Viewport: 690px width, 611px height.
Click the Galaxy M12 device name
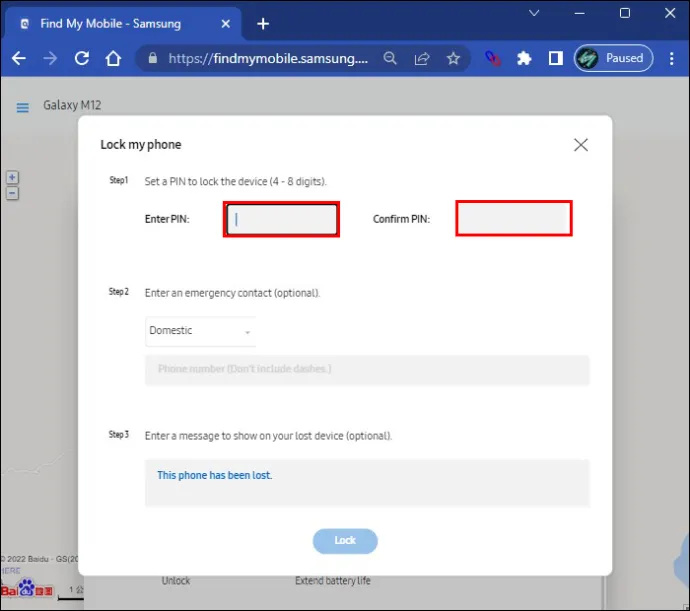pyautogui.click(x=72, y=105)
